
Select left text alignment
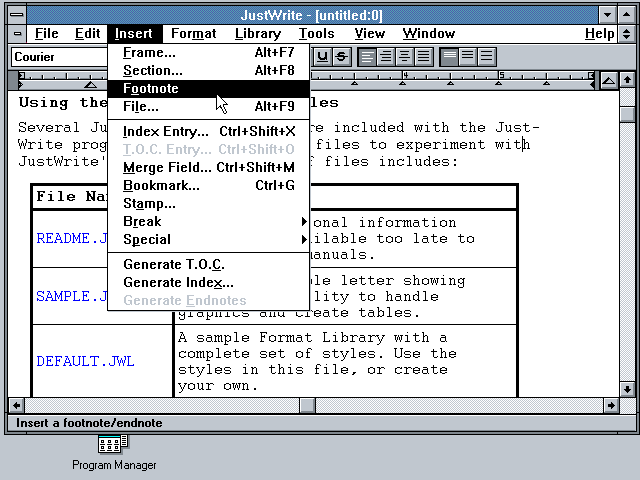(x=367, y=57)
